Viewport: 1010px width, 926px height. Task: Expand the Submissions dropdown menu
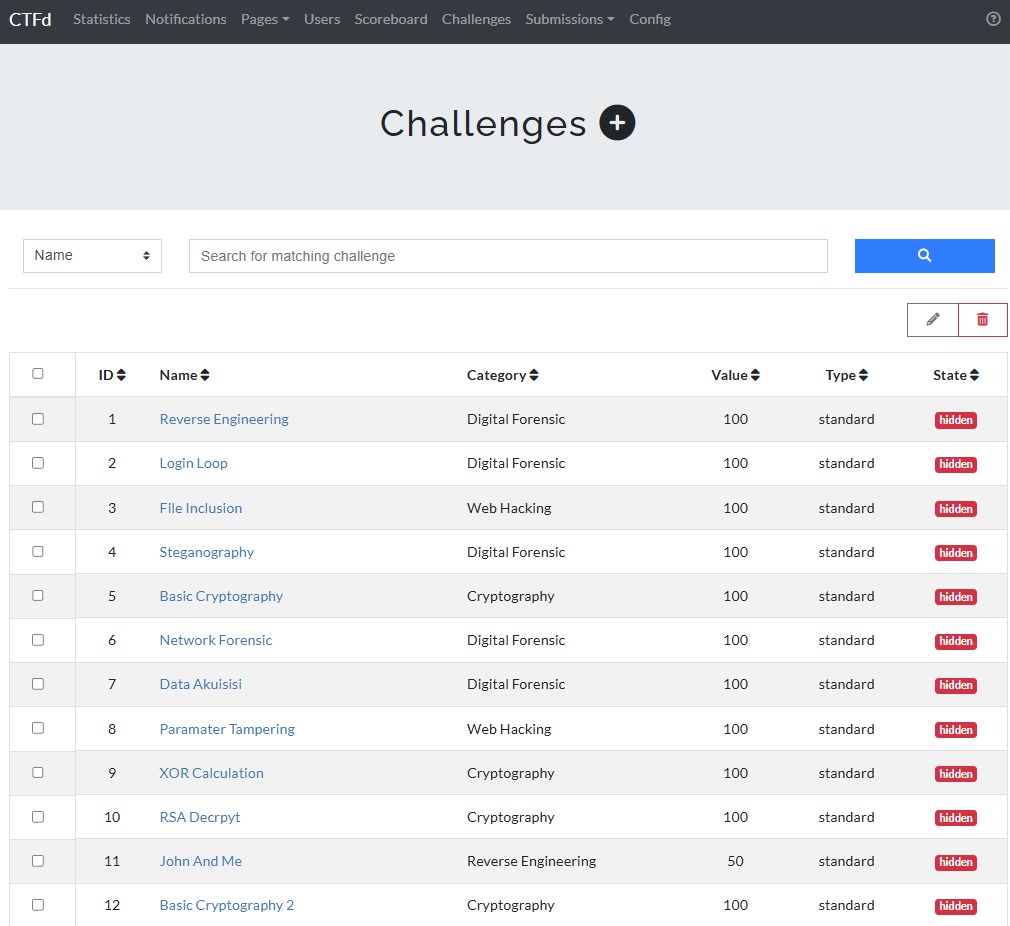(569, 19)
